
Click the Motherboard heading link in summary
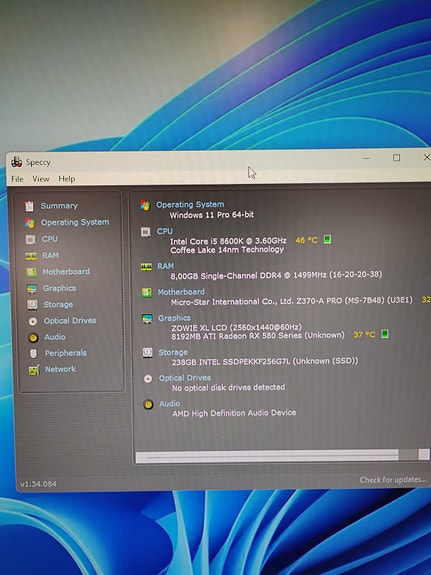[x=181, y=292]
